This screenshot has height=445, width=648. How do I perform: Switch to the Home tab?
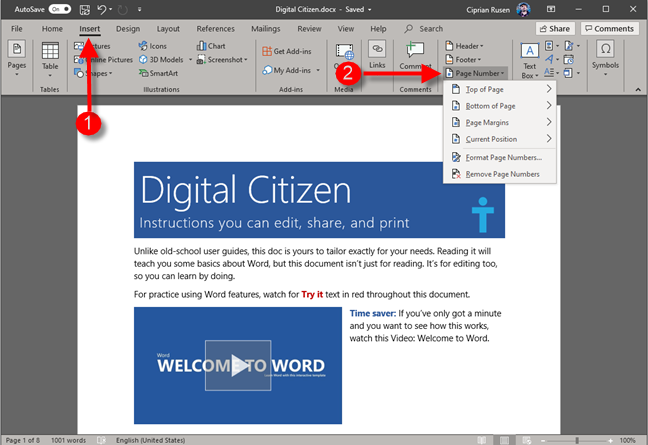tap(52, 29)
